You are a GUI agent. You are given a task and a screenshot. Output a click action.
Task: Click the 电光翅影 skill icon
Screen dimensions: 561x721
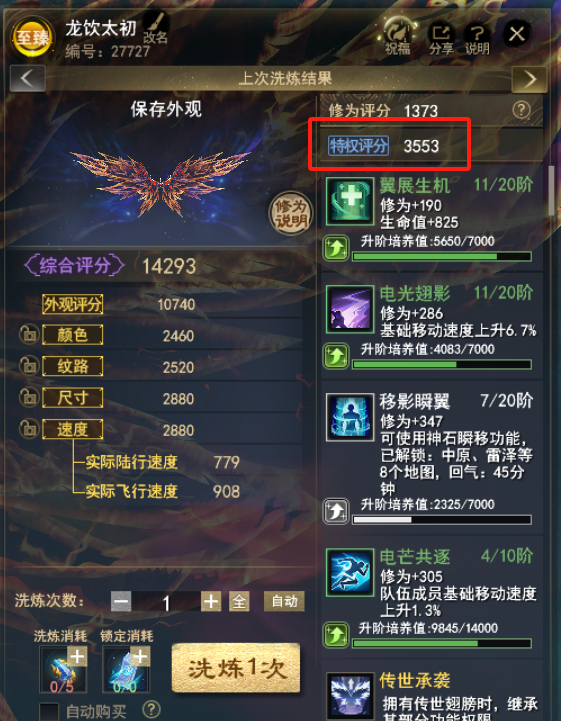coord(350,309)
